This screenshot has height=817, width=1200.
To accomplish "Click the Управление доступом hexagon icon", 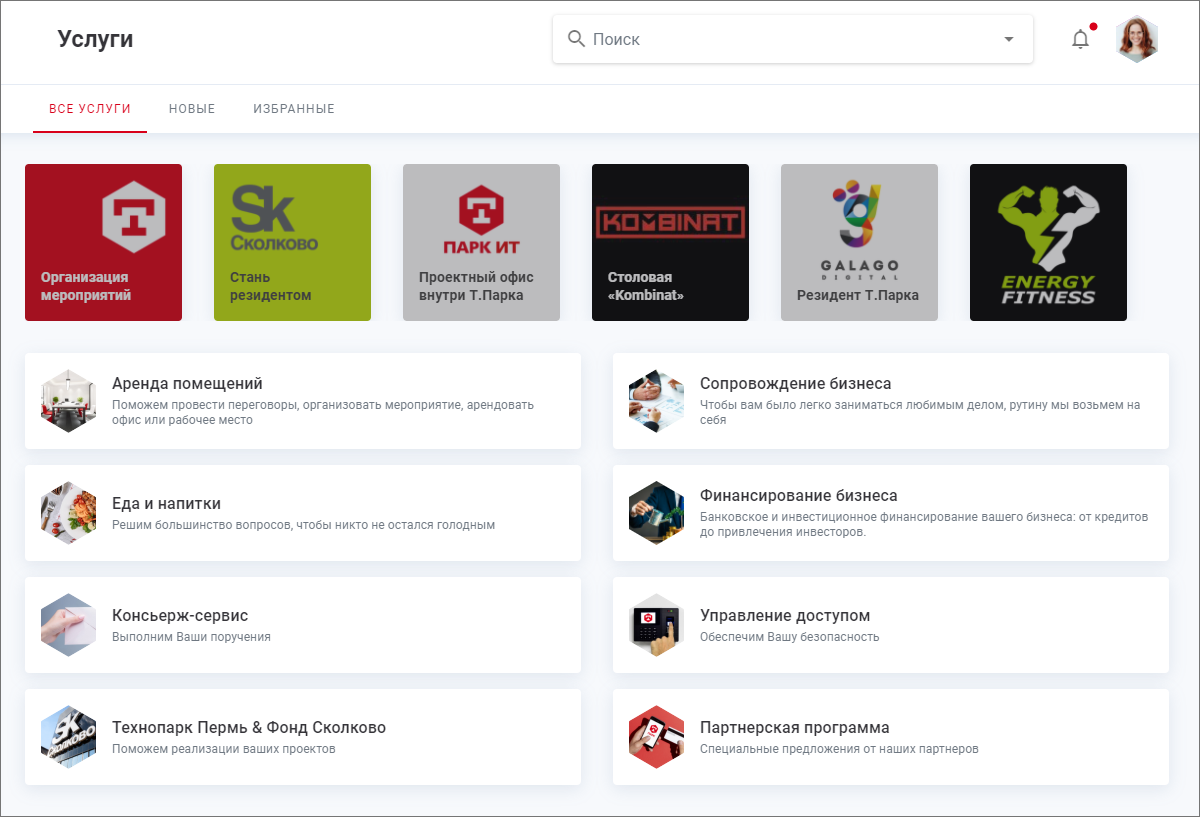I will coord(657,625).
